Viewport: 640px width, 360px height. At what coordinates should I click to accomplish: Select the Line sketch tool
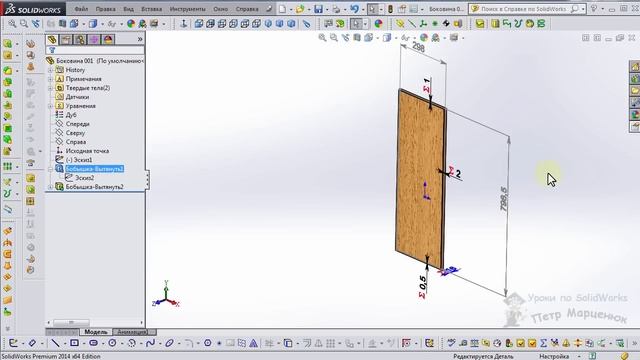(x=55, y=343)
